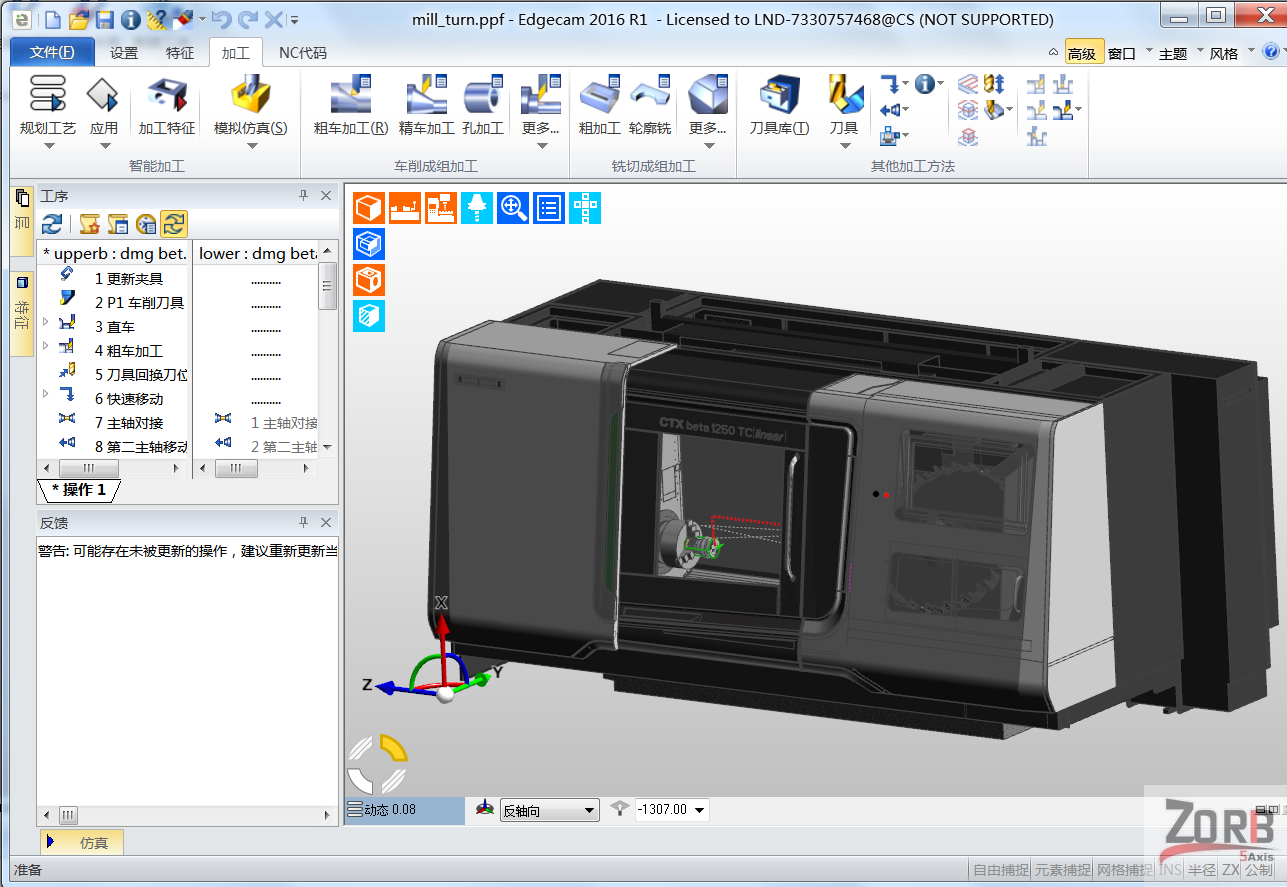This screenshot has width=1287, height=887.
Task: Select the 精车加工 finishing tool
Action: tap(425, 105)
